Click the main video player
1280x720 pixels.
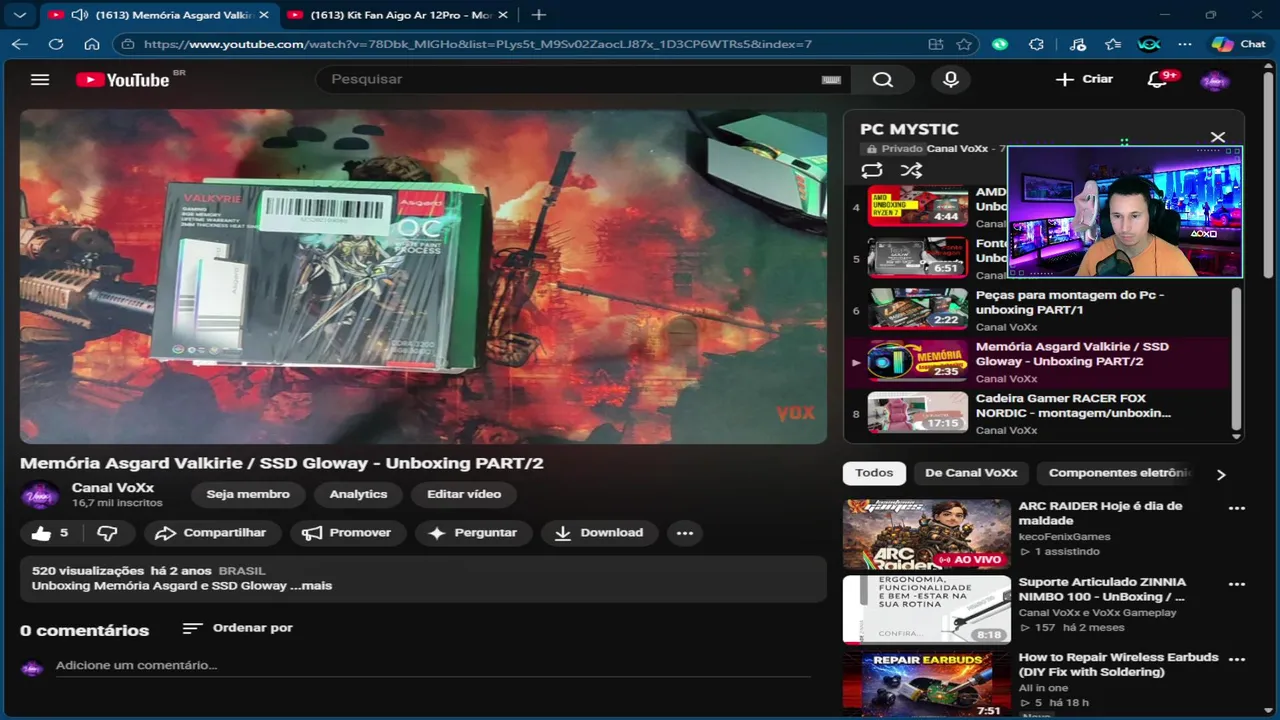423,276
